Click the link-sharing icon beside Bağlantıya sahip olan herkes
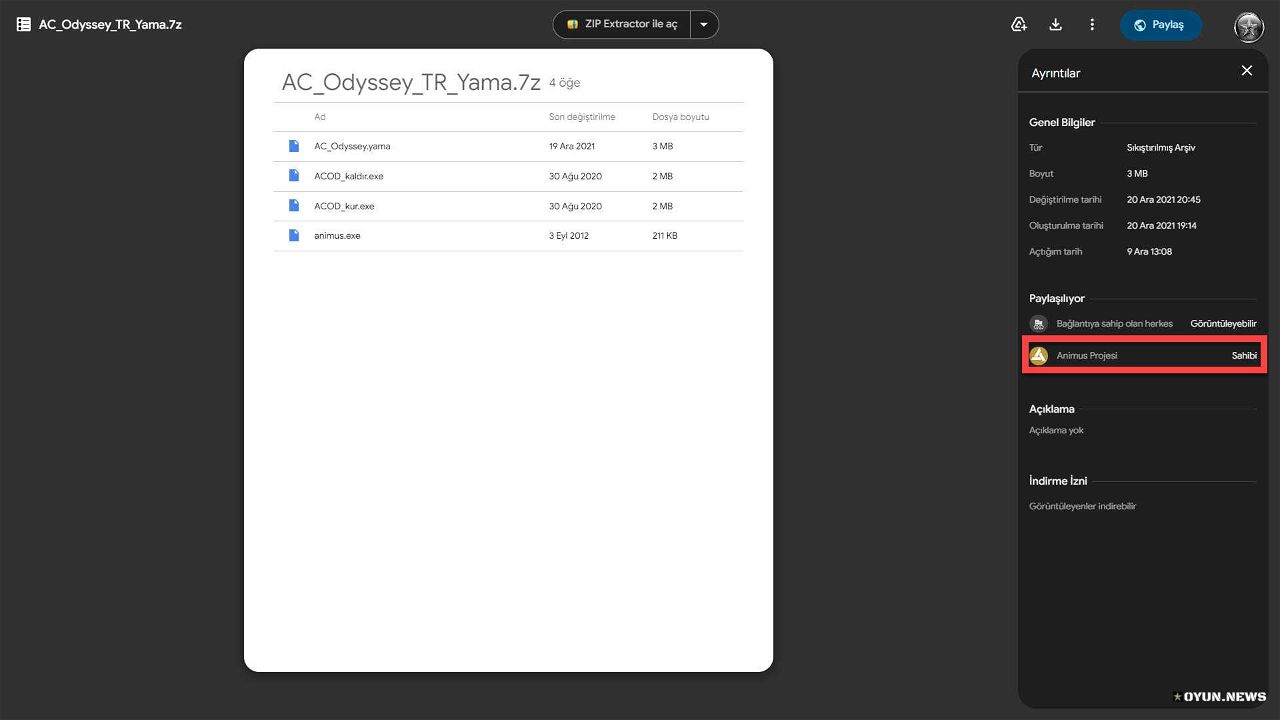 coord(1038,324)
